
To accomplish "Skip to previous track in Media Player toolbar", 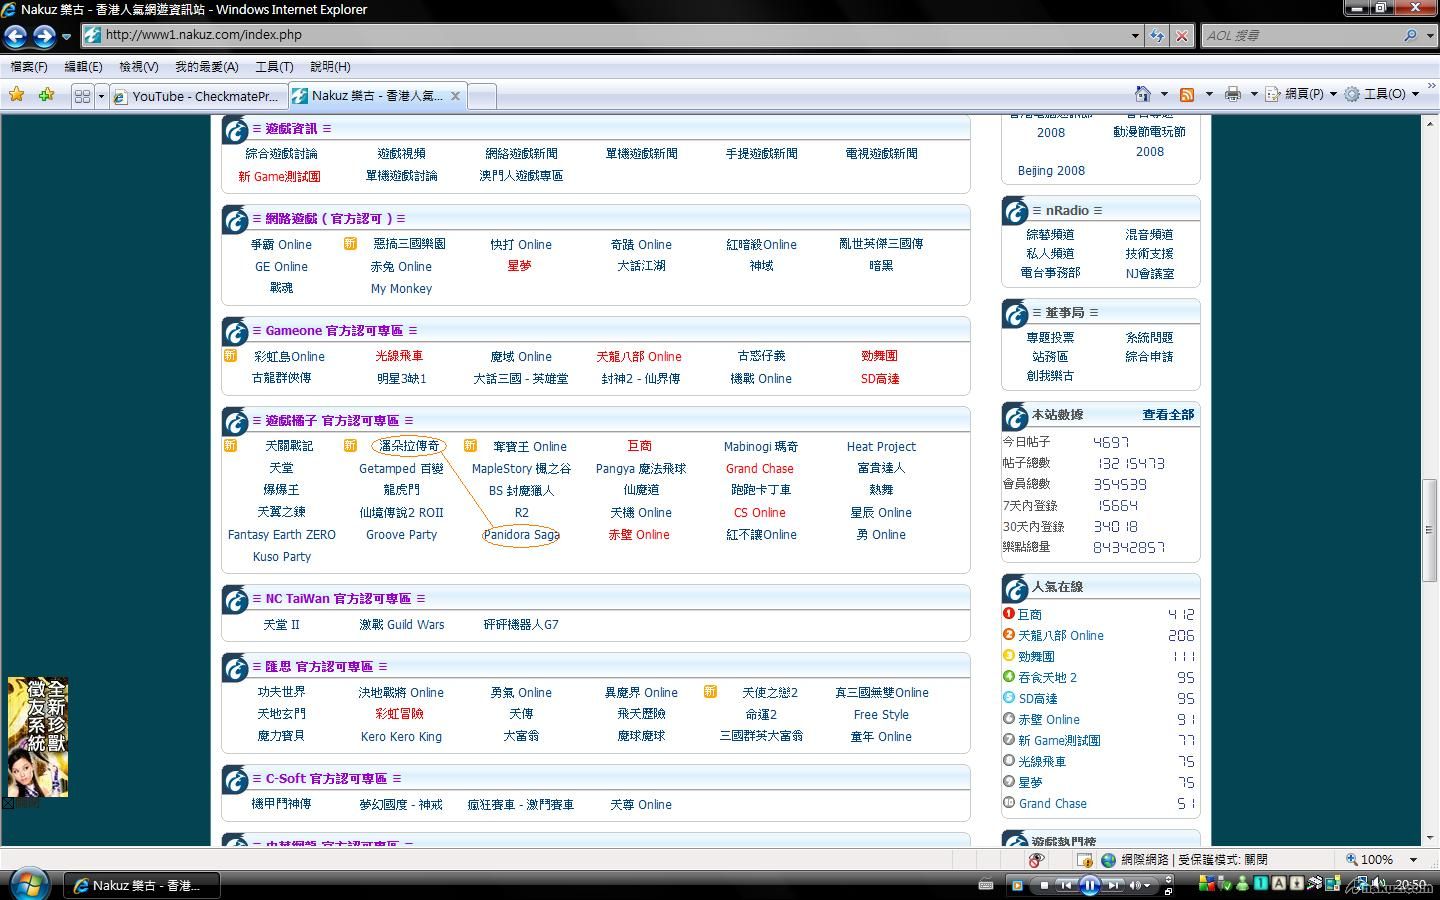I will click(x=1066, y=885).
